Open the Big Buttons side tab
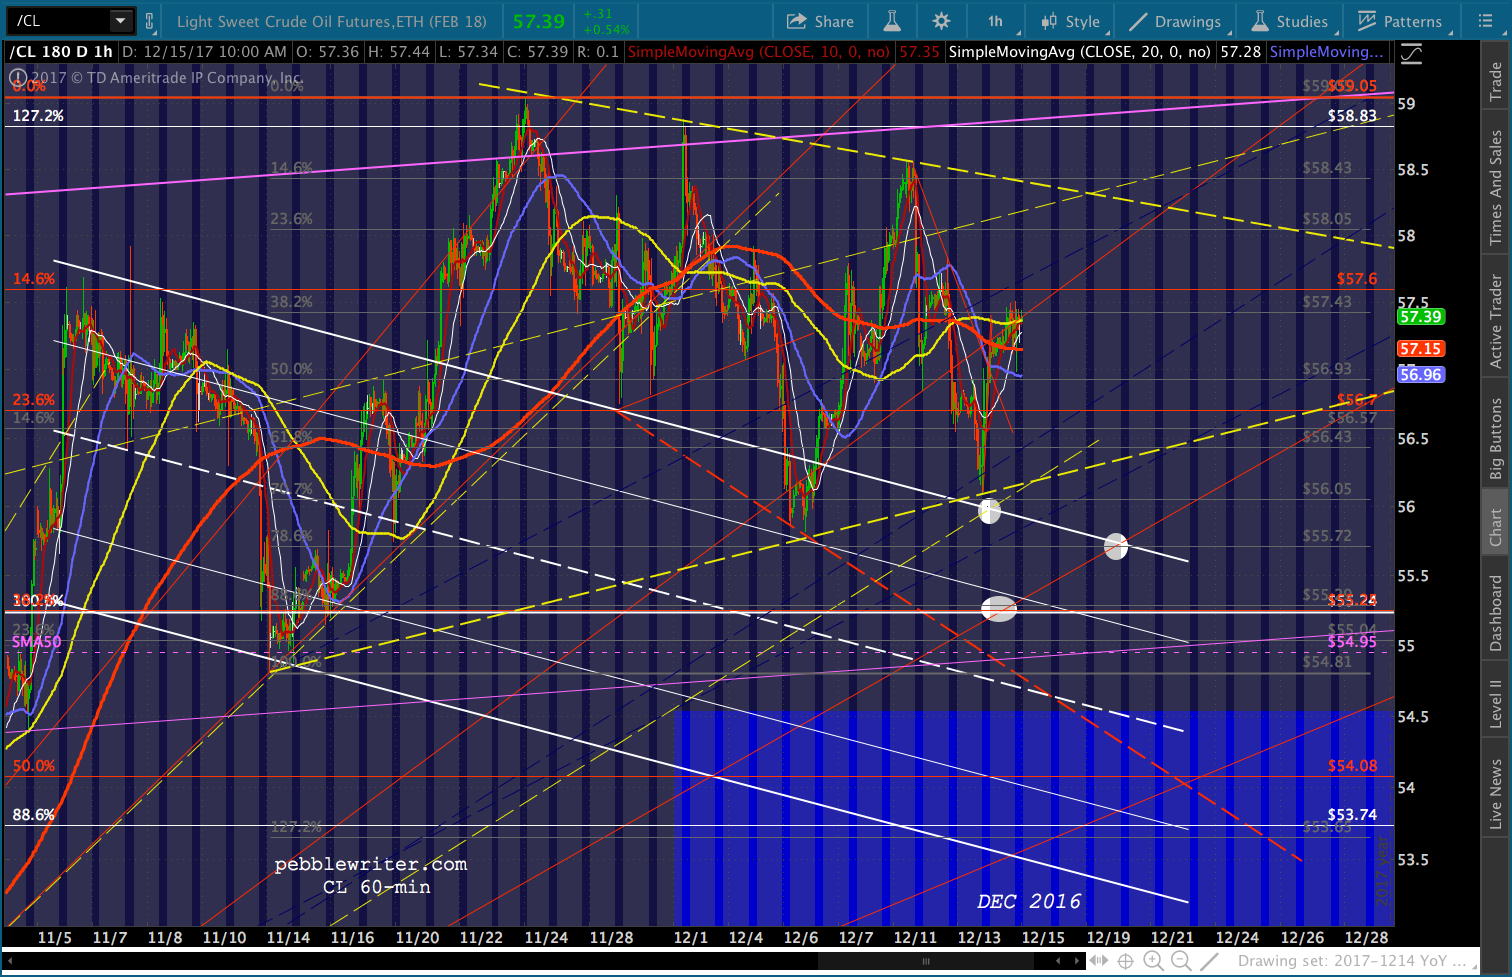 1496,439
